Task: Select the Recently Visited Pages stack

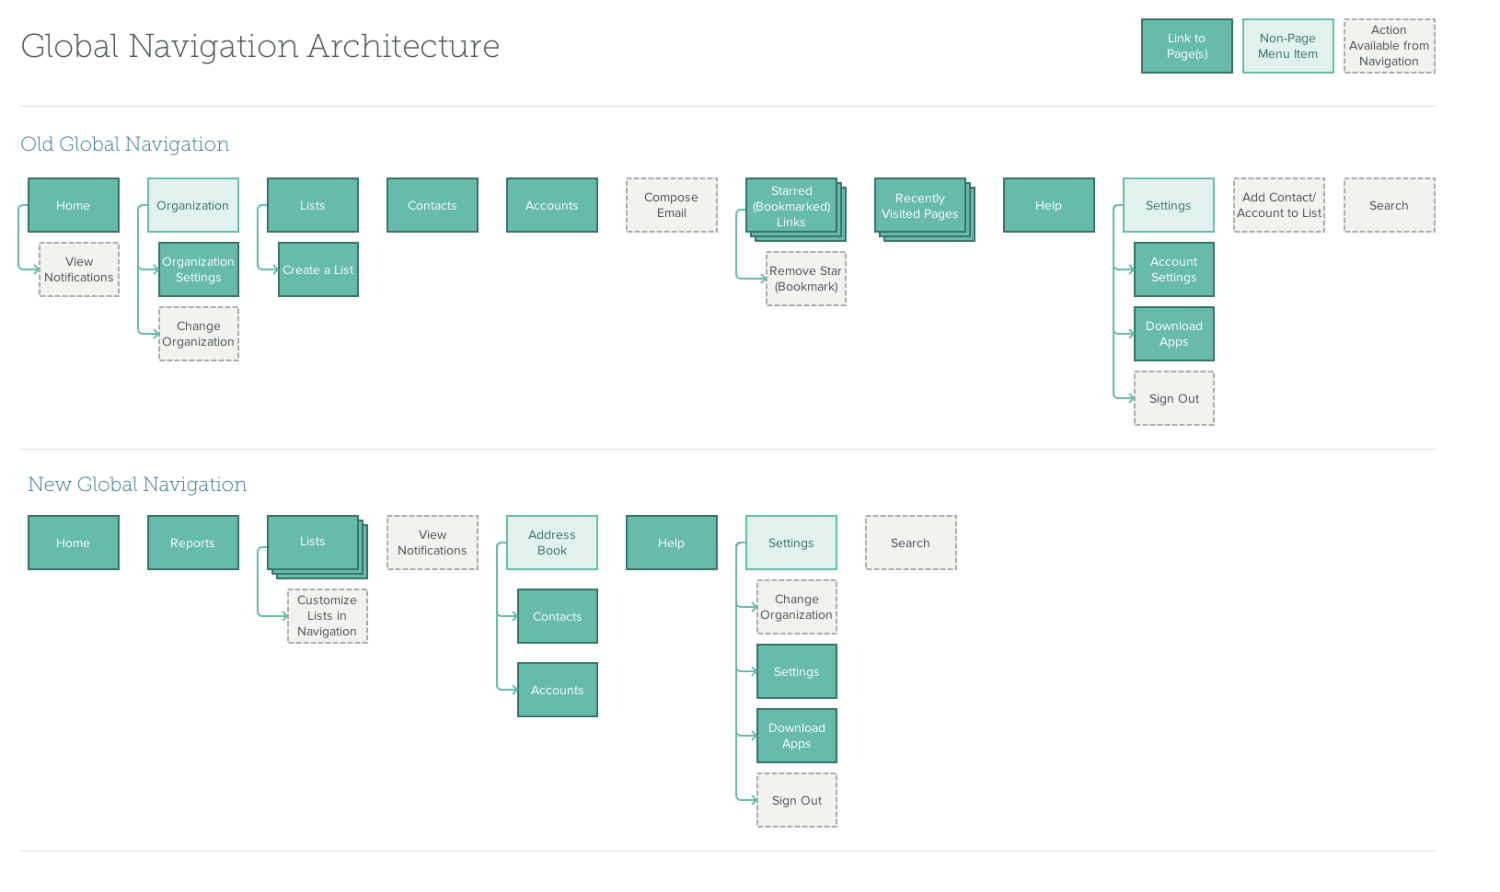Action: [x=924, y=208]
